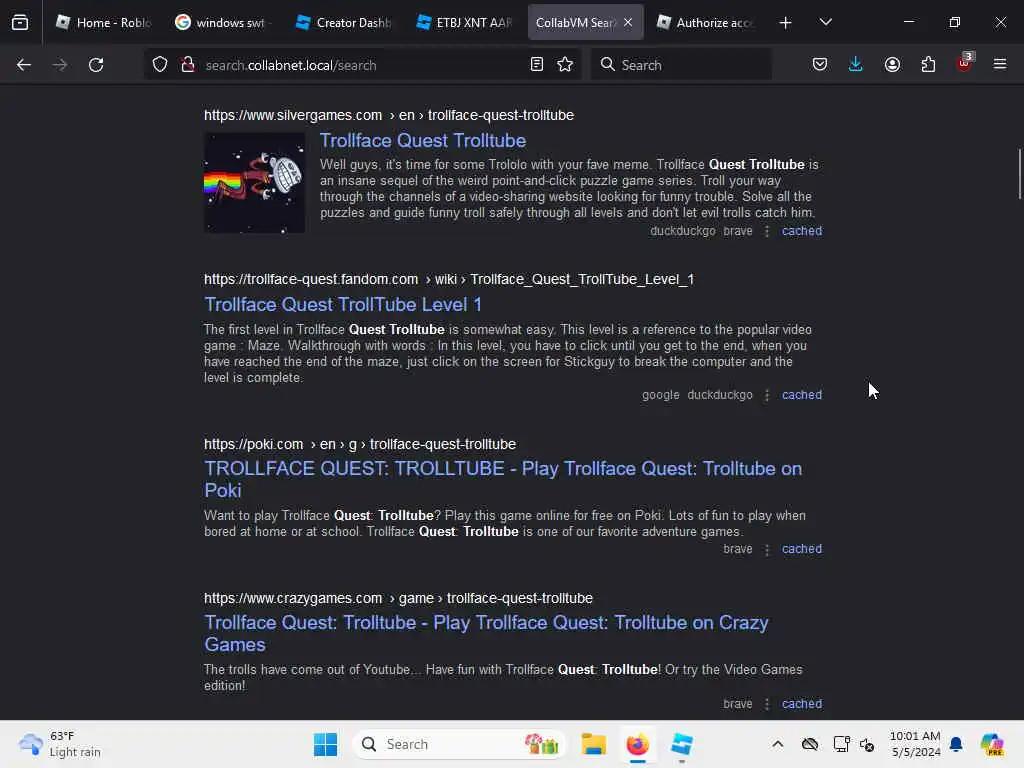The image size is (1024, 768).
Task: Click the OneDrive cloud tray icon
Action: pos(810,744)
